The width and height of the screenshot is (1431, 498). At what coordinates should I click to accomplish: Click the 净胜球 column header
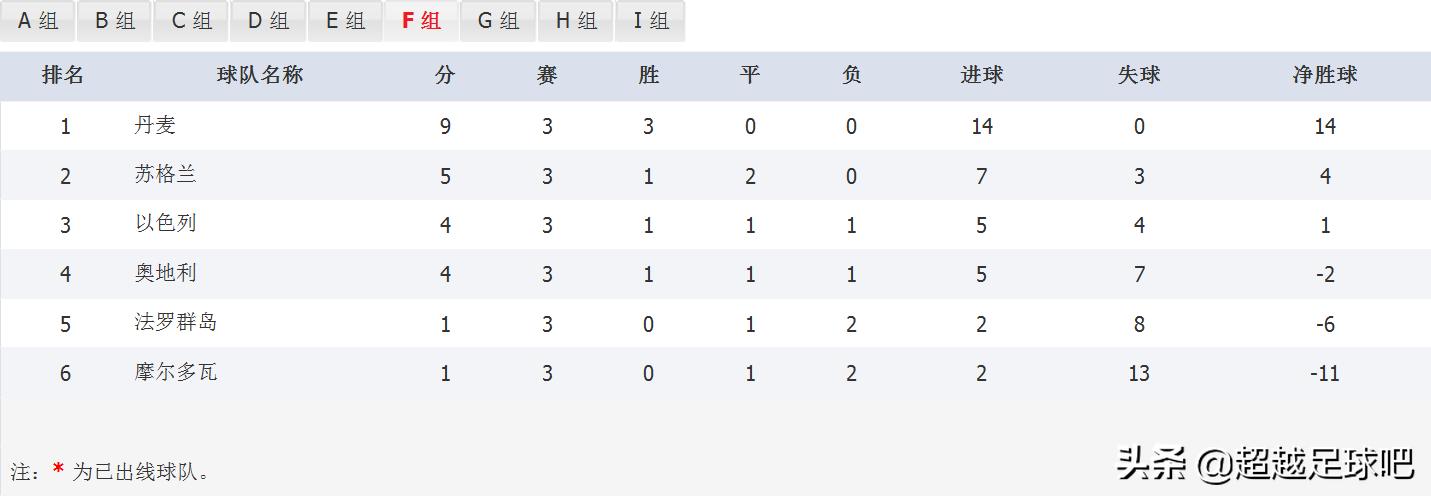tap(1324, 75)
